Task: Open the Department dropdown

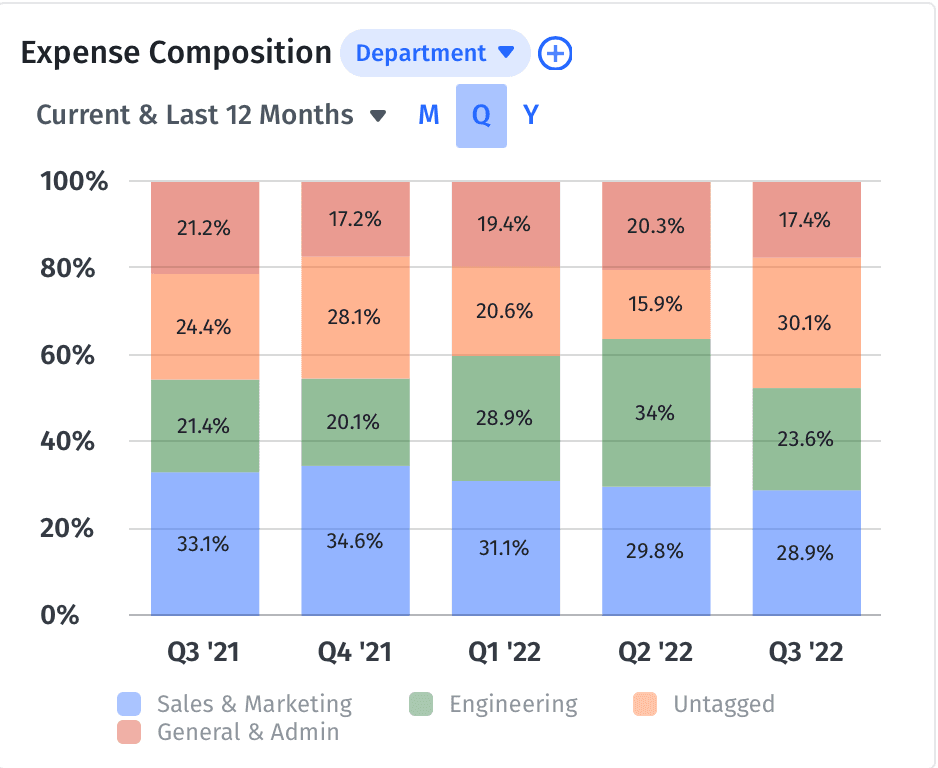Action: [435, 52]
